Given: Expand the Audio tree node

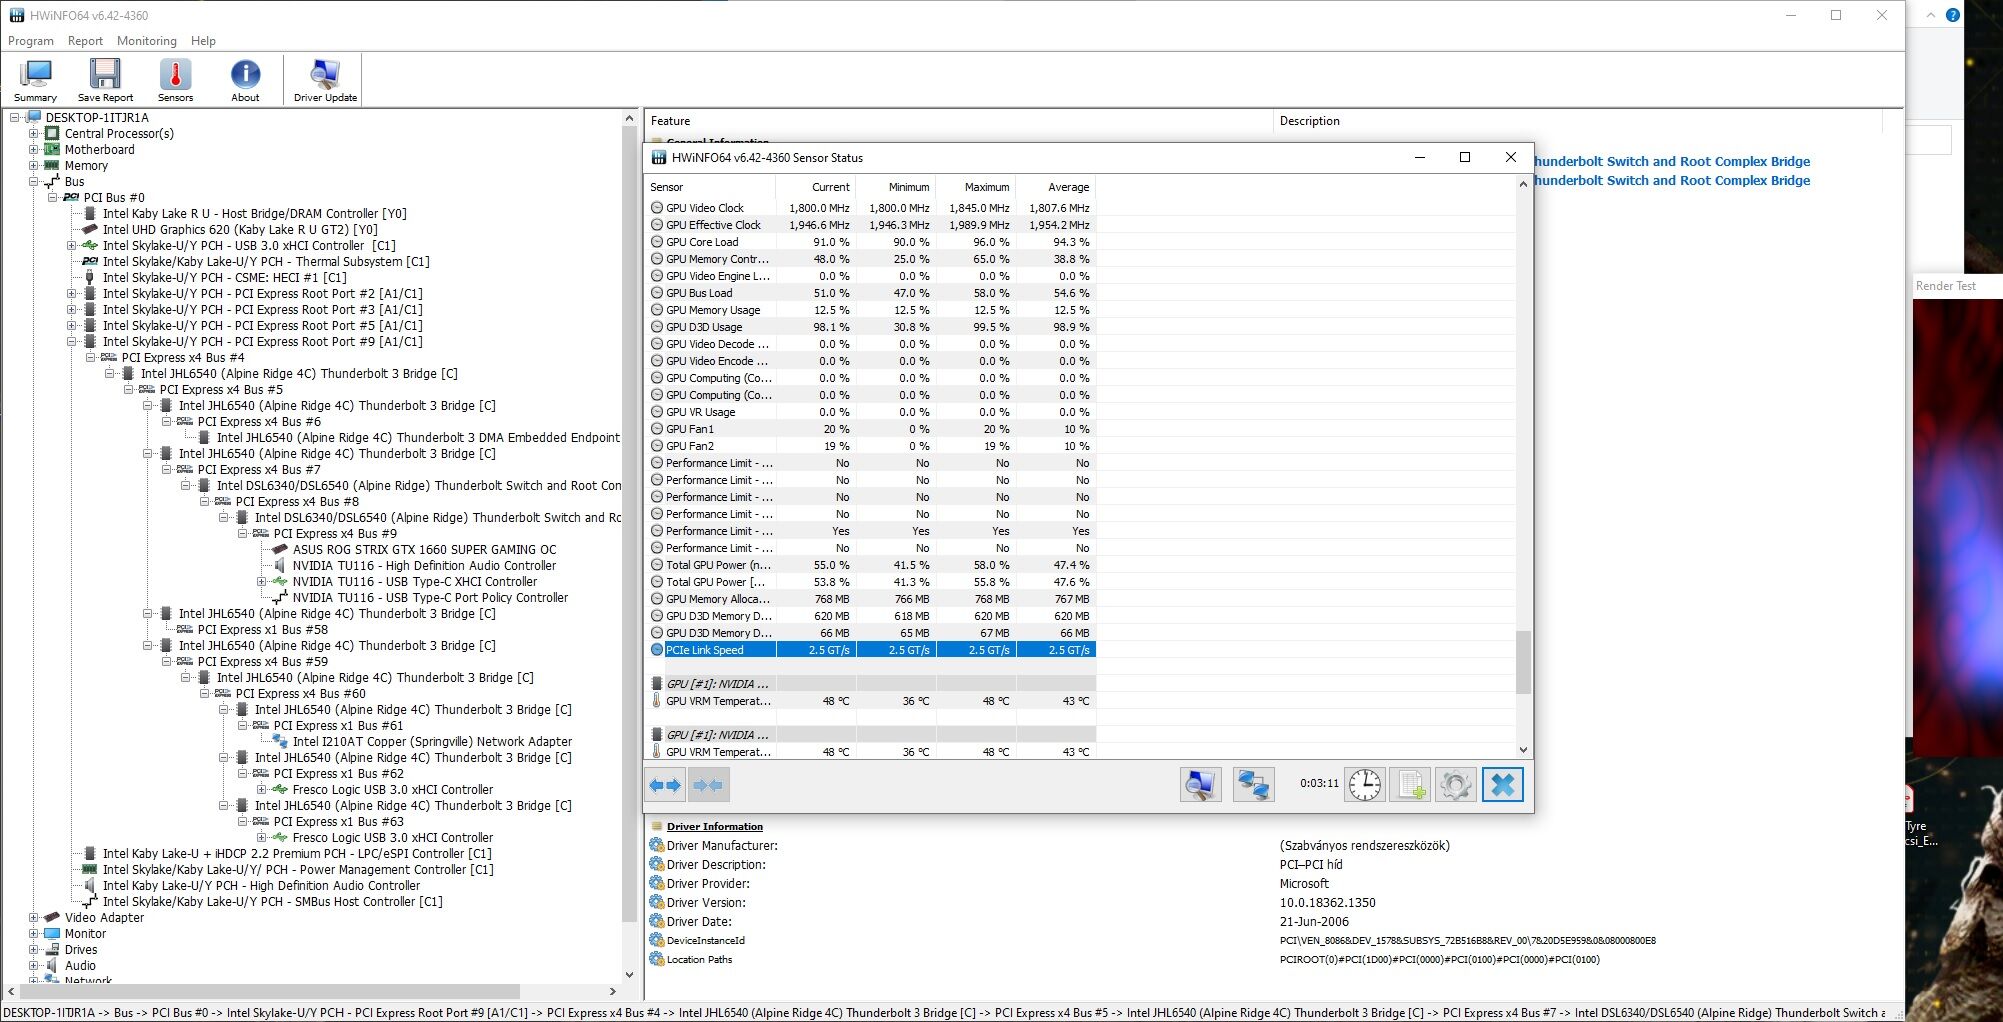Looking at the screenshot, I should (33, 965).
